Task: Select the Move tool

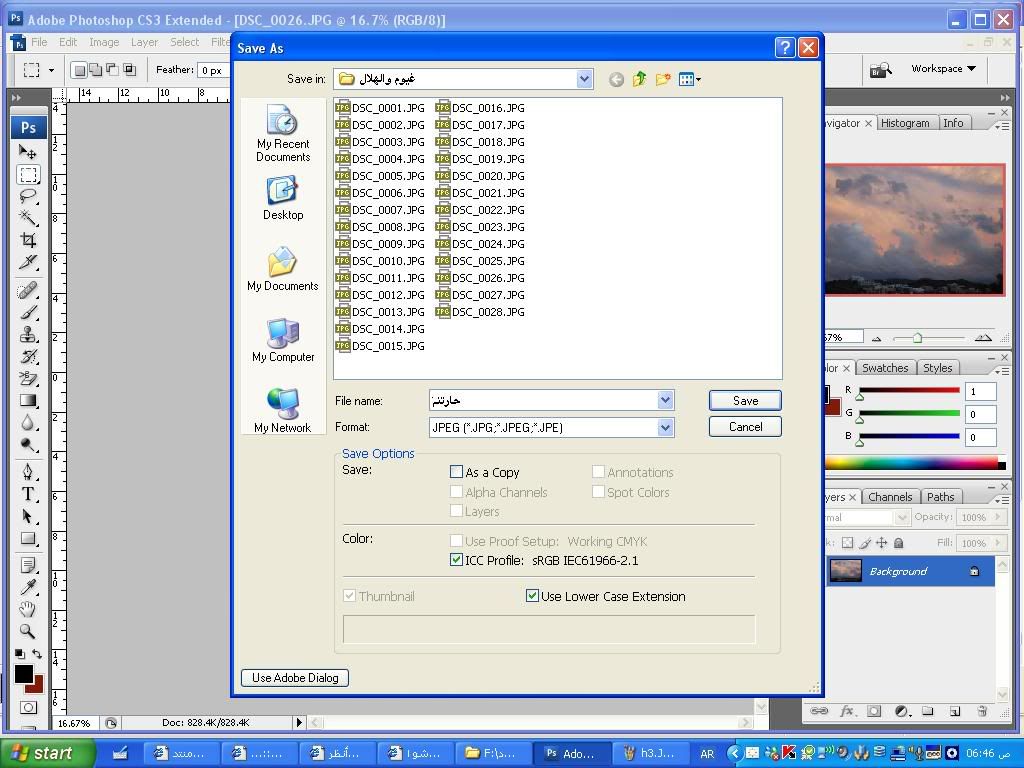Action: [x=28, y=152]
